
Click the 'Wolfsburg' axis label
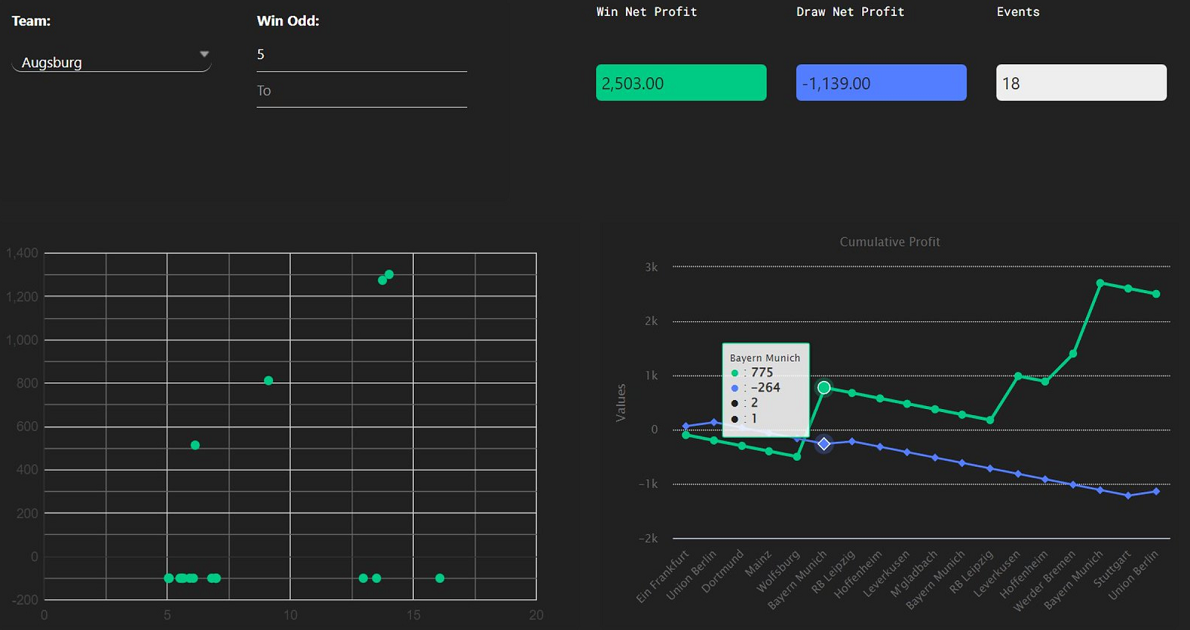click(780, 570)
